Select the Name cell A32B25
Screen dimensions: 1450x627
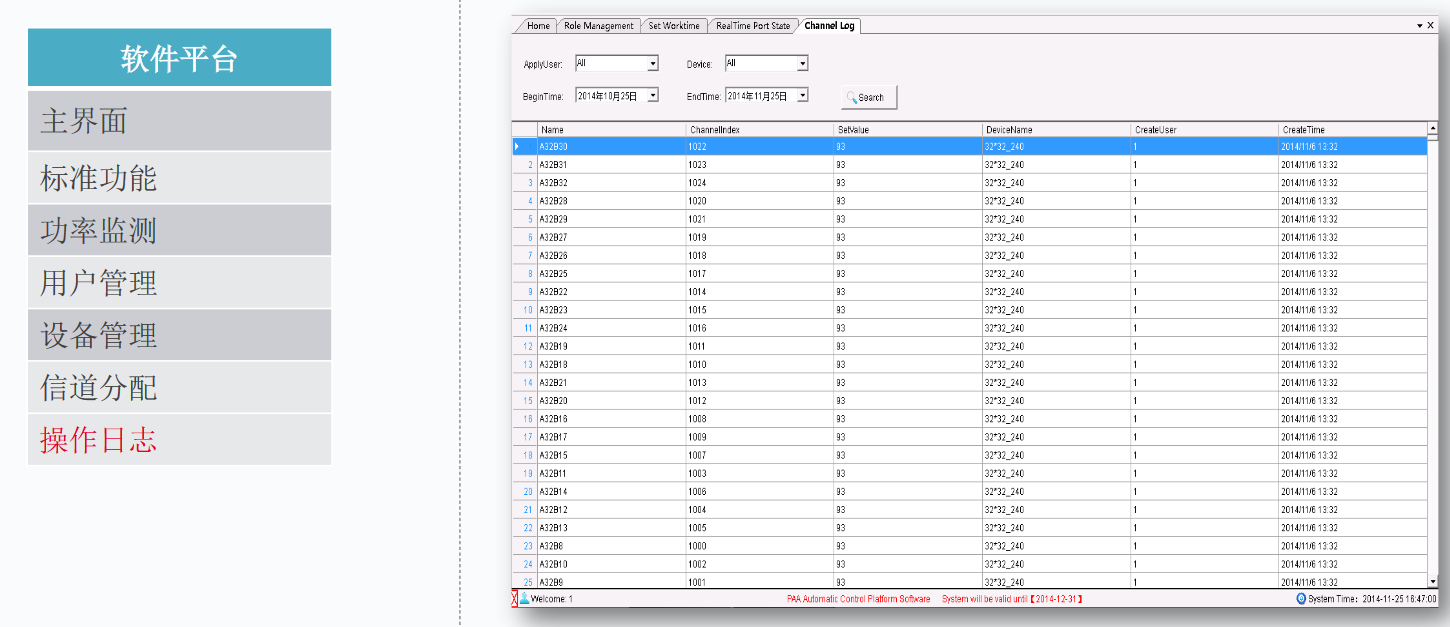point(612,274)
